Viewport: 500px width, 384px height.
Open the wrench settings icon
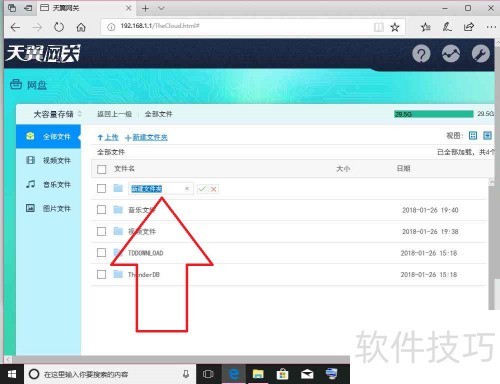pos(480,54)
